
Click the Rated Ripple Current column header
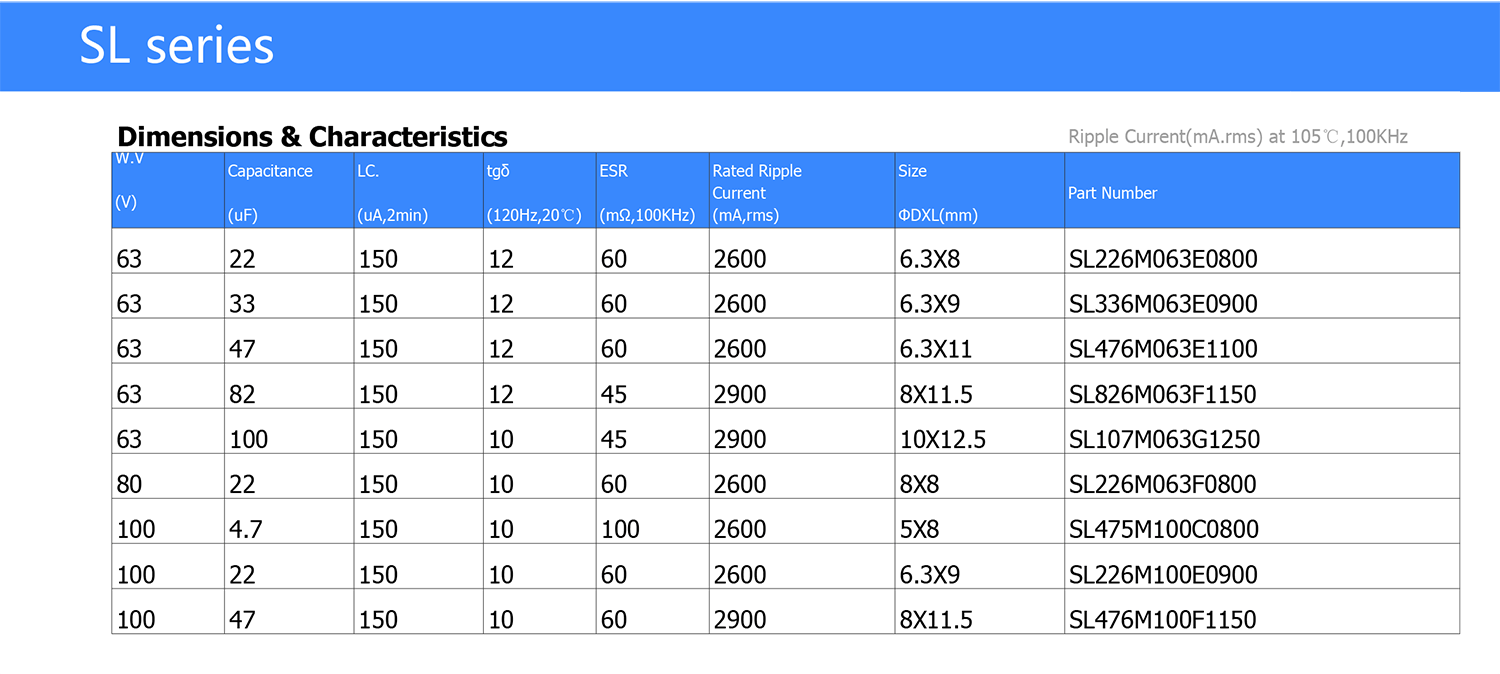tap(756, 182)
